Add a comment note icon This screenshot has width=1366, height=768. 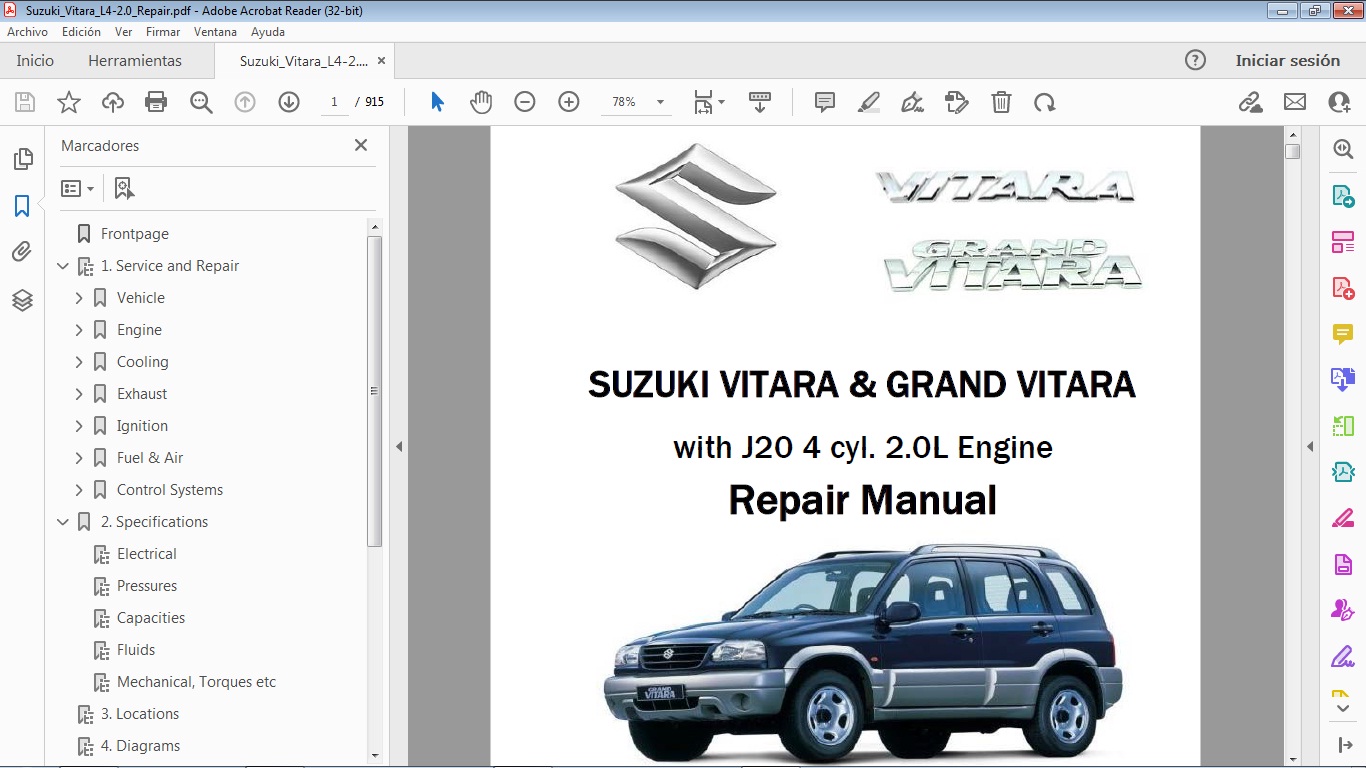tap(825, 102)
